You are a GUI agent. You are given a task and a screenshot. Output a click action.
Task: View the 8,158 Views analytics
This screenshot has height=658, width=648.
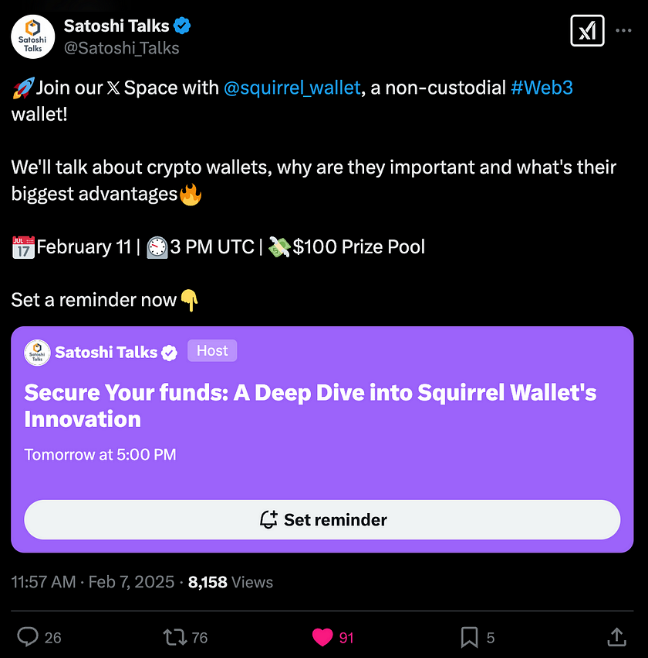230,582
